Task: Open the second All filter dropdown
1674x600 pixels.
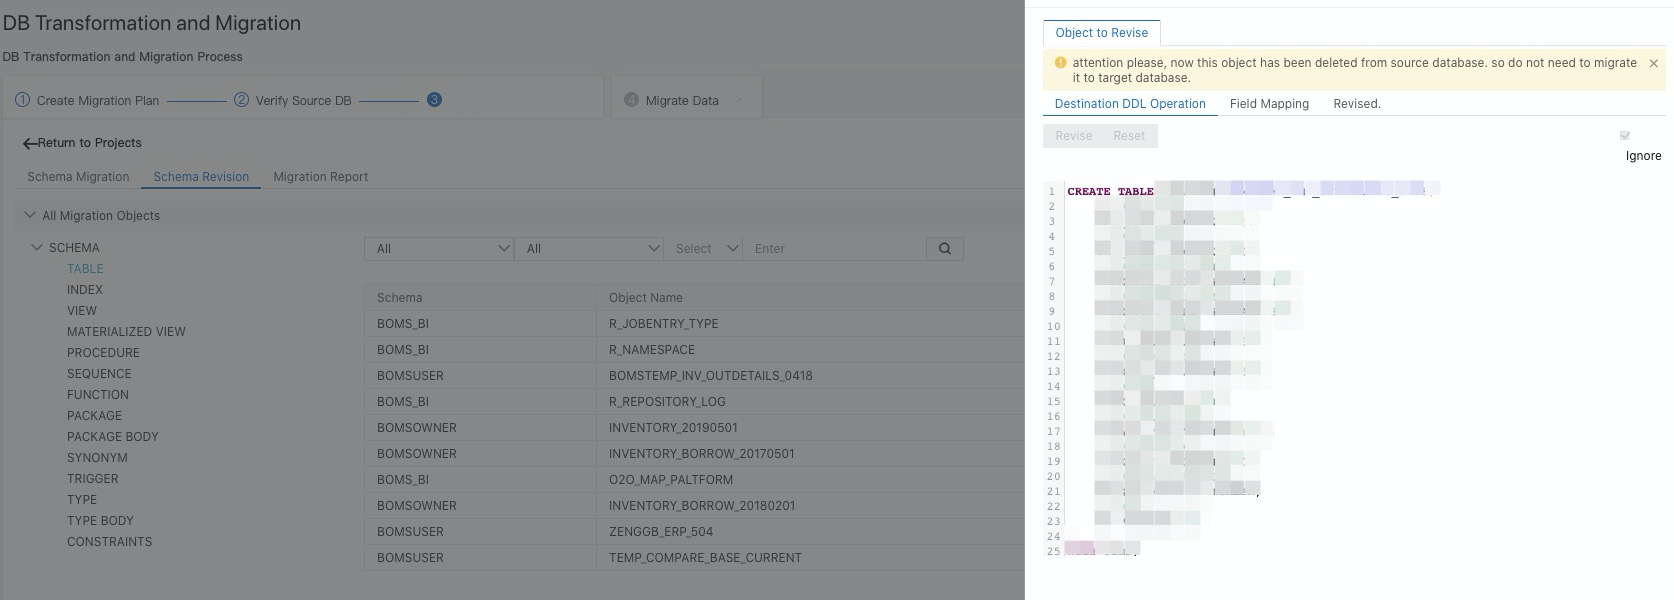Action: click(589, 248)
